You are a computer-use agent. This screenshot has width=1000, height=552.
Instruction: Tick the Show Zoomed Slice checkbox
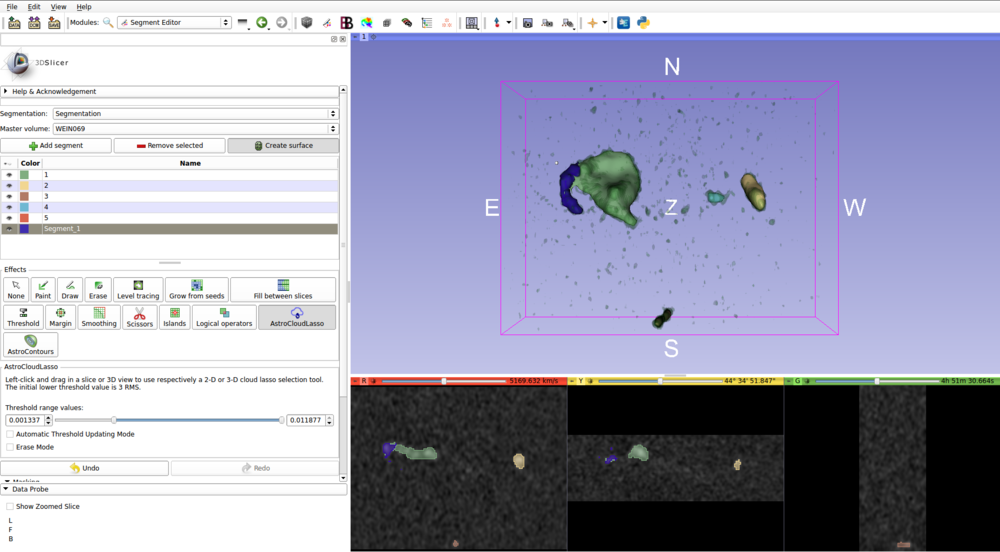pos(10,507)
